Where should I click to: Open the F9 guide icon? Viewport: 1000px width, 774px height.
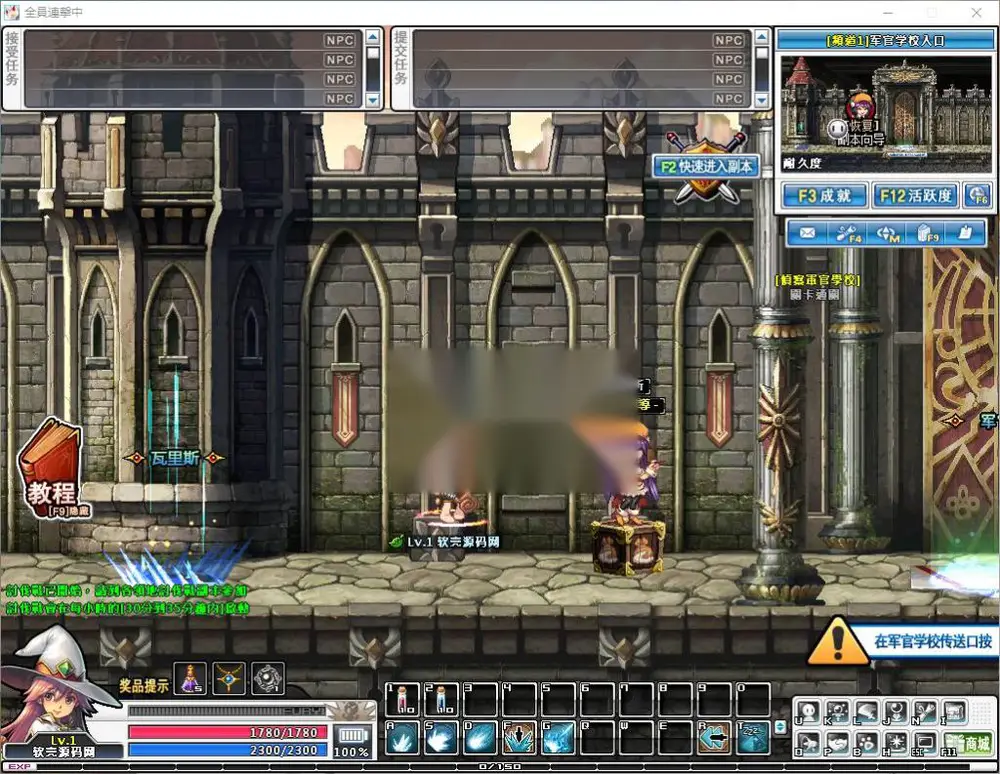927,233
